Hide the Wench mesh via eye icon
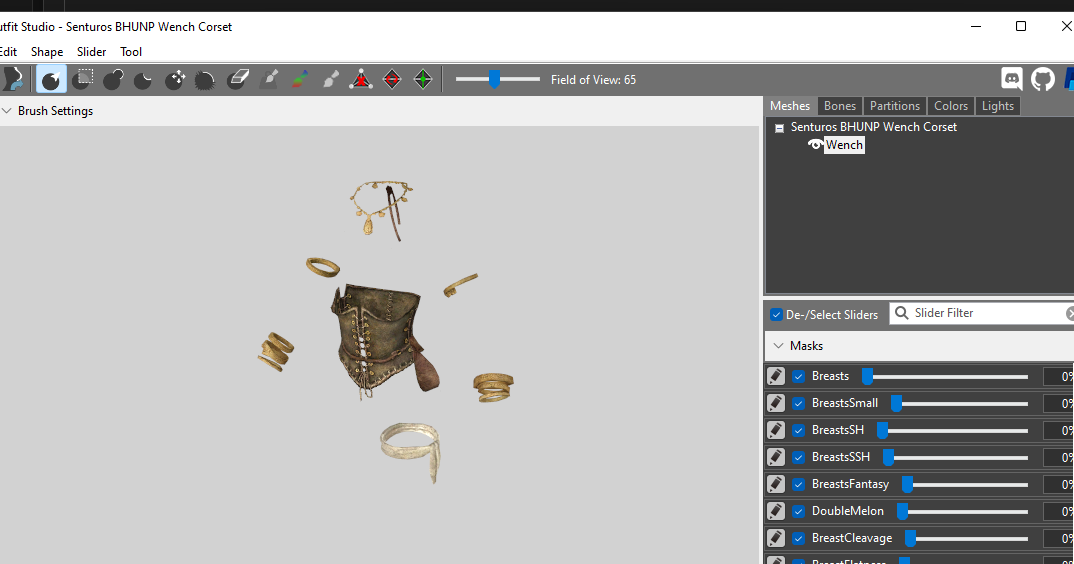The width and height of the screenshot is (1074, 564). (x=815, y=145)
